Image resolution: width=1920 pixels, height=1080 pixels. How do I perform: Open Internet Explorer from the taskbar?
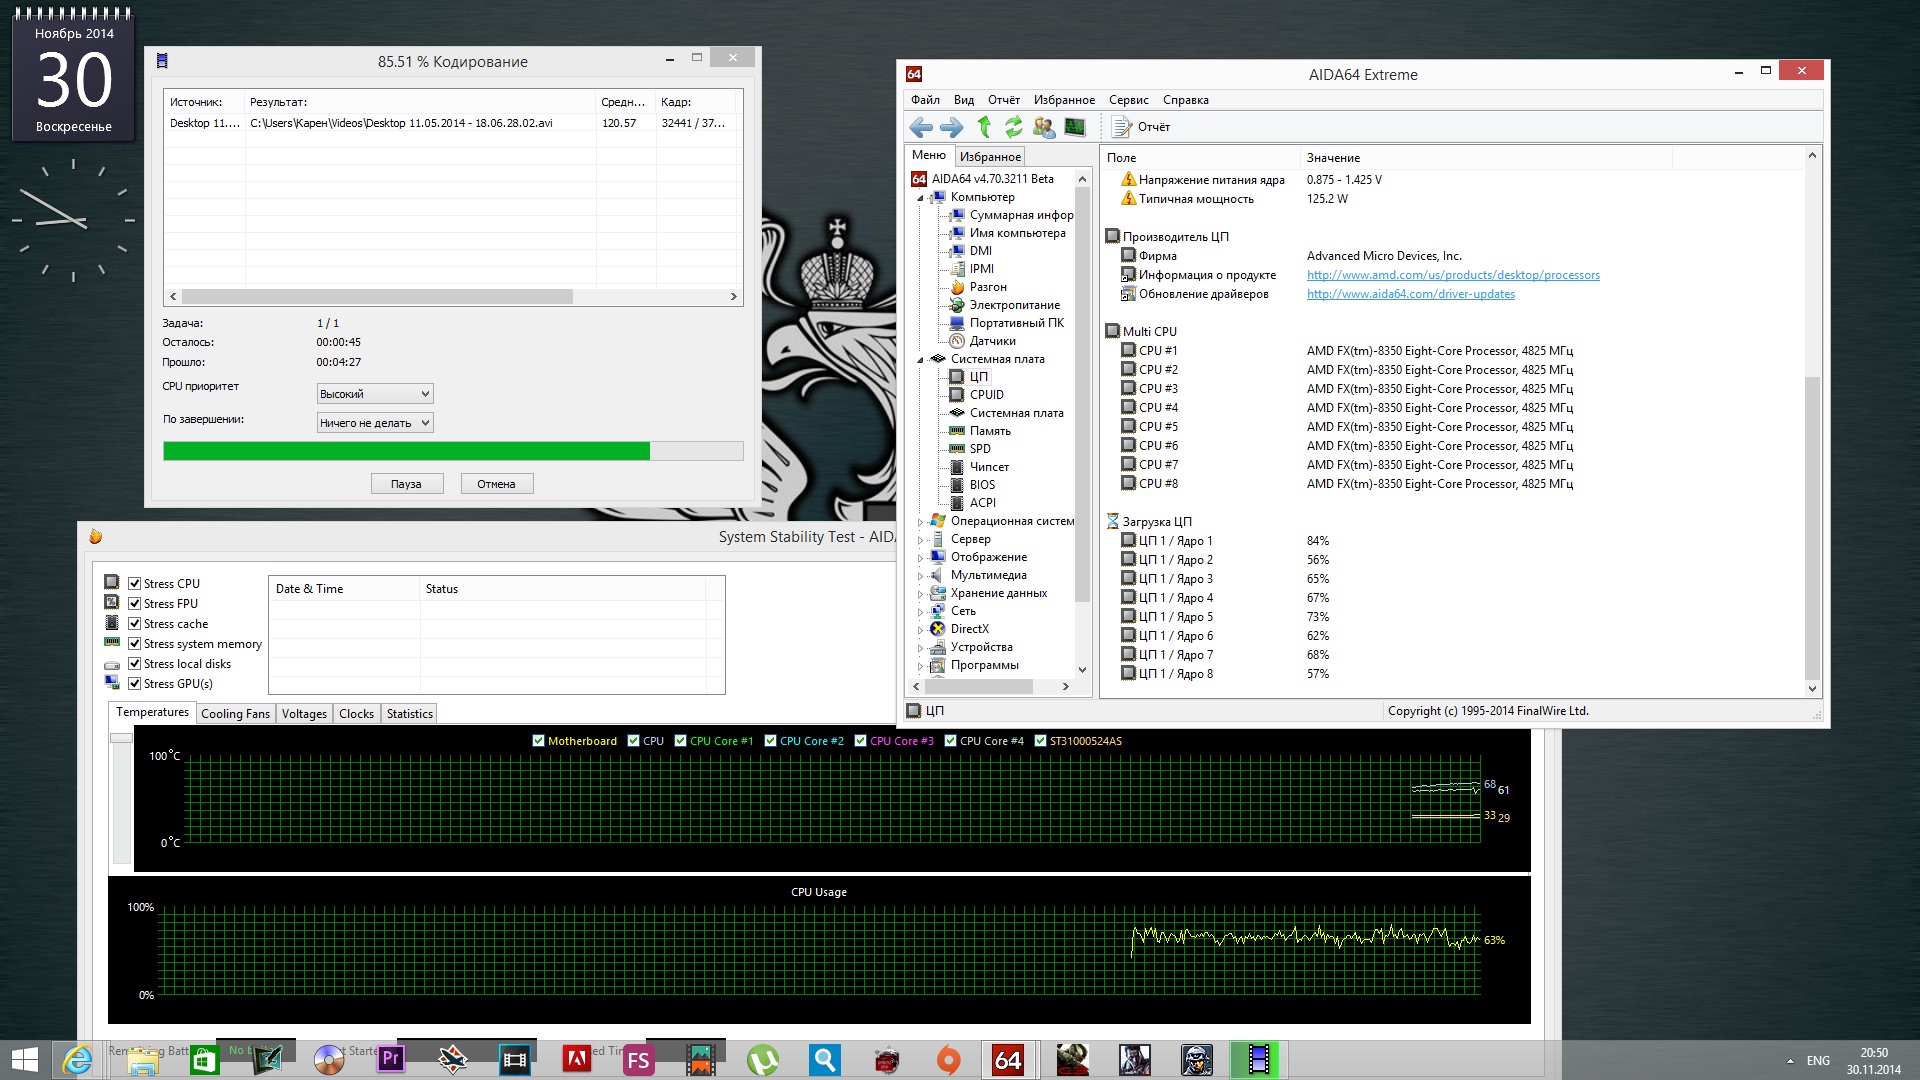[x=78, y=1060]
